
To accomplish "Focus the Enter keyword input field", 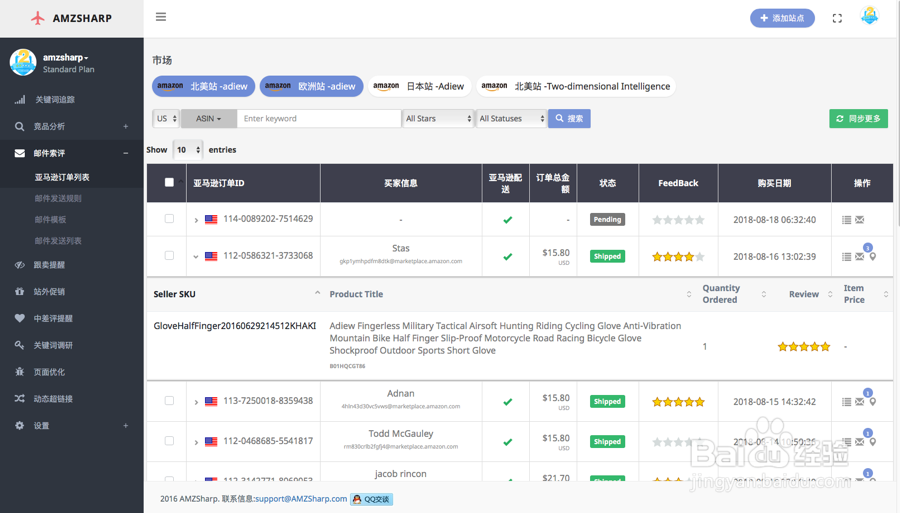I will [319, 118].
